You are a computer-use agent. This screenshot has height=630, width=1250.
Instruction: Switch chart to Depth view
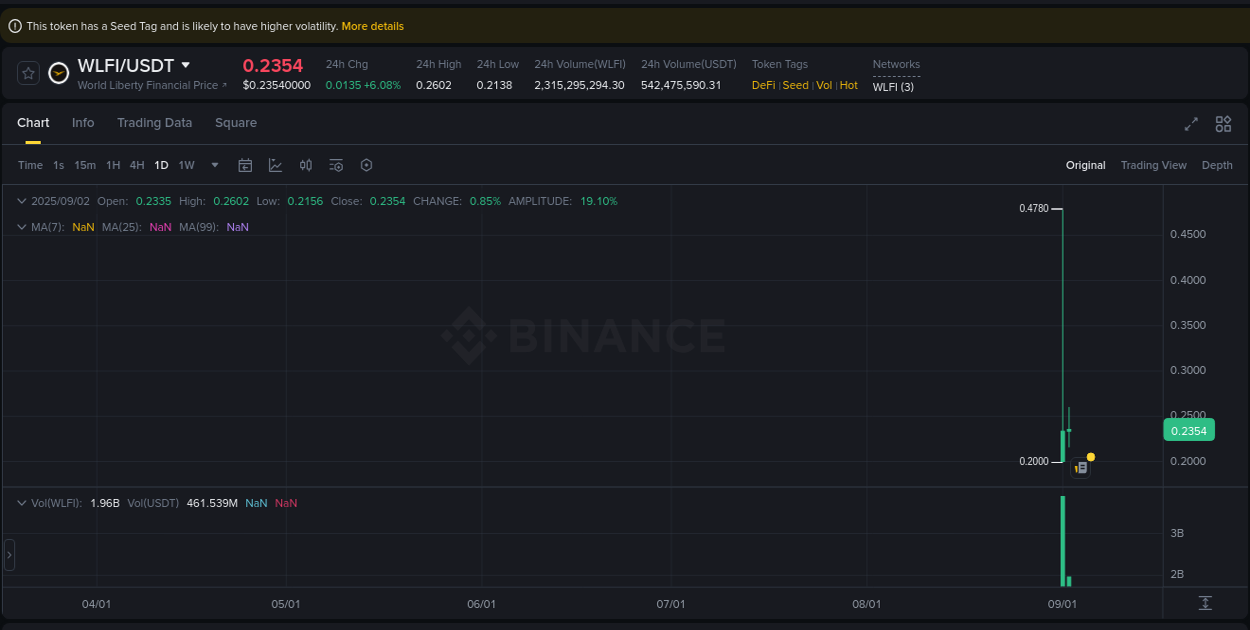(x=1217, y=165)
